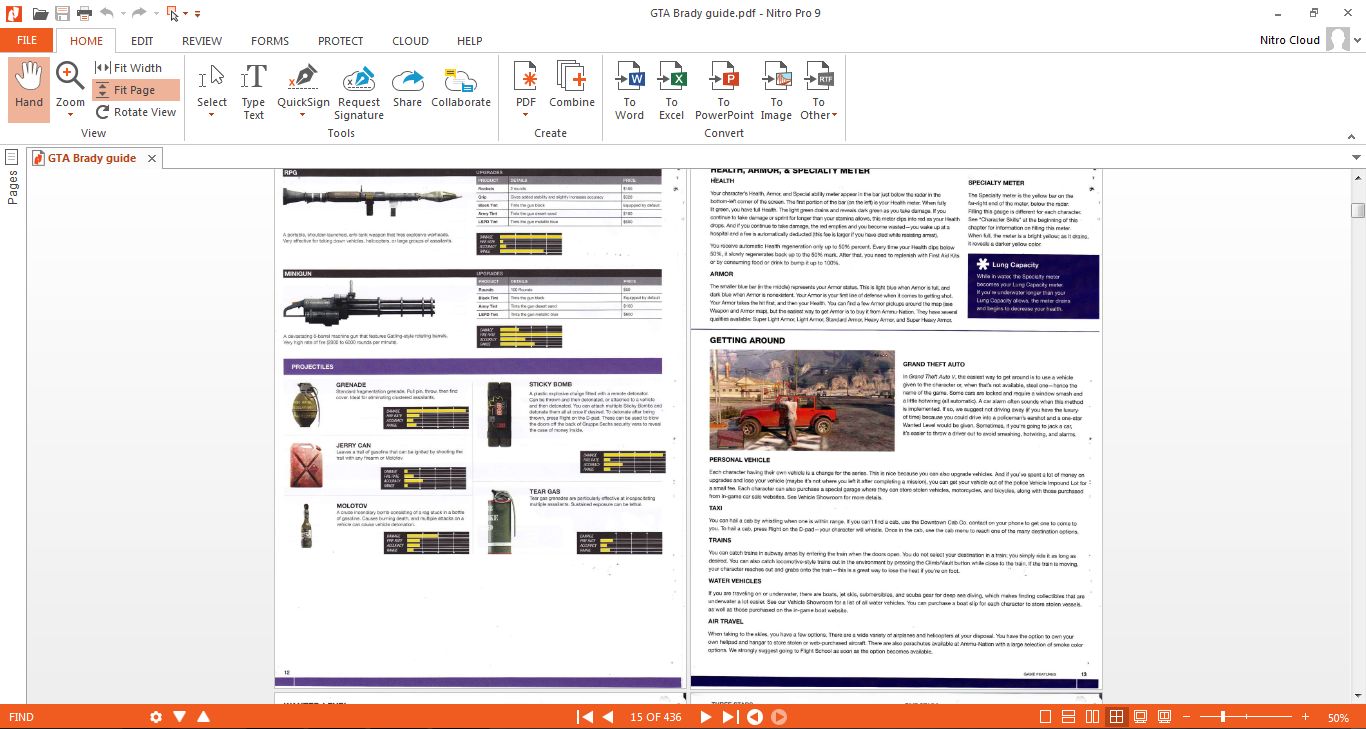Switch to single page view
Viewport: 1366px width, 729px height.
pos(1045,717)
